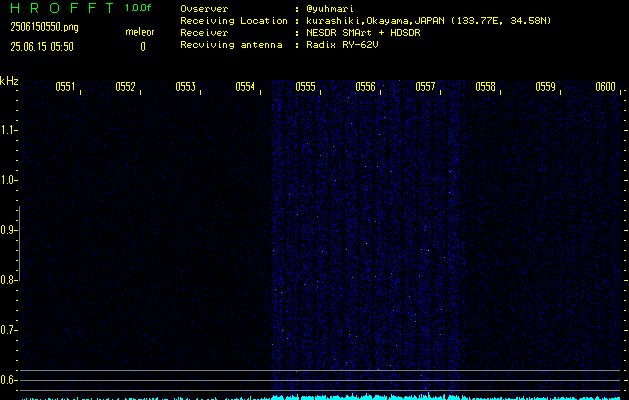Select the observer name @yuhmari
The width and height of the screenshot is (629, 400).
(329, 9)
